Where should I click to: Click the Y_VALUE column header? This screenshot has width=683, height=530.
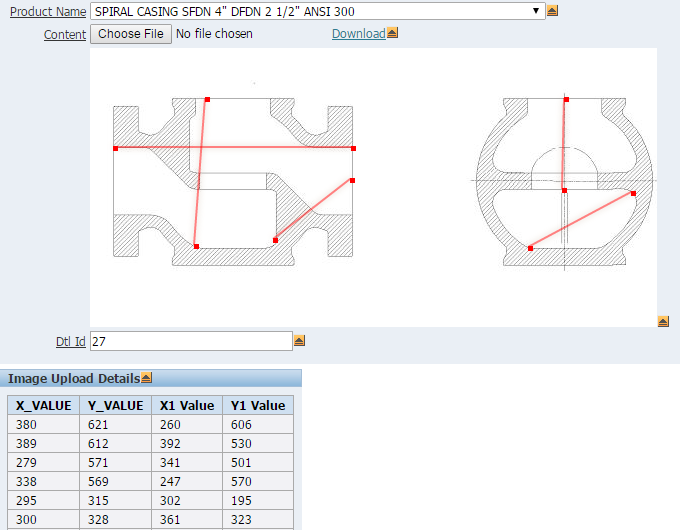tap(115, 405)
